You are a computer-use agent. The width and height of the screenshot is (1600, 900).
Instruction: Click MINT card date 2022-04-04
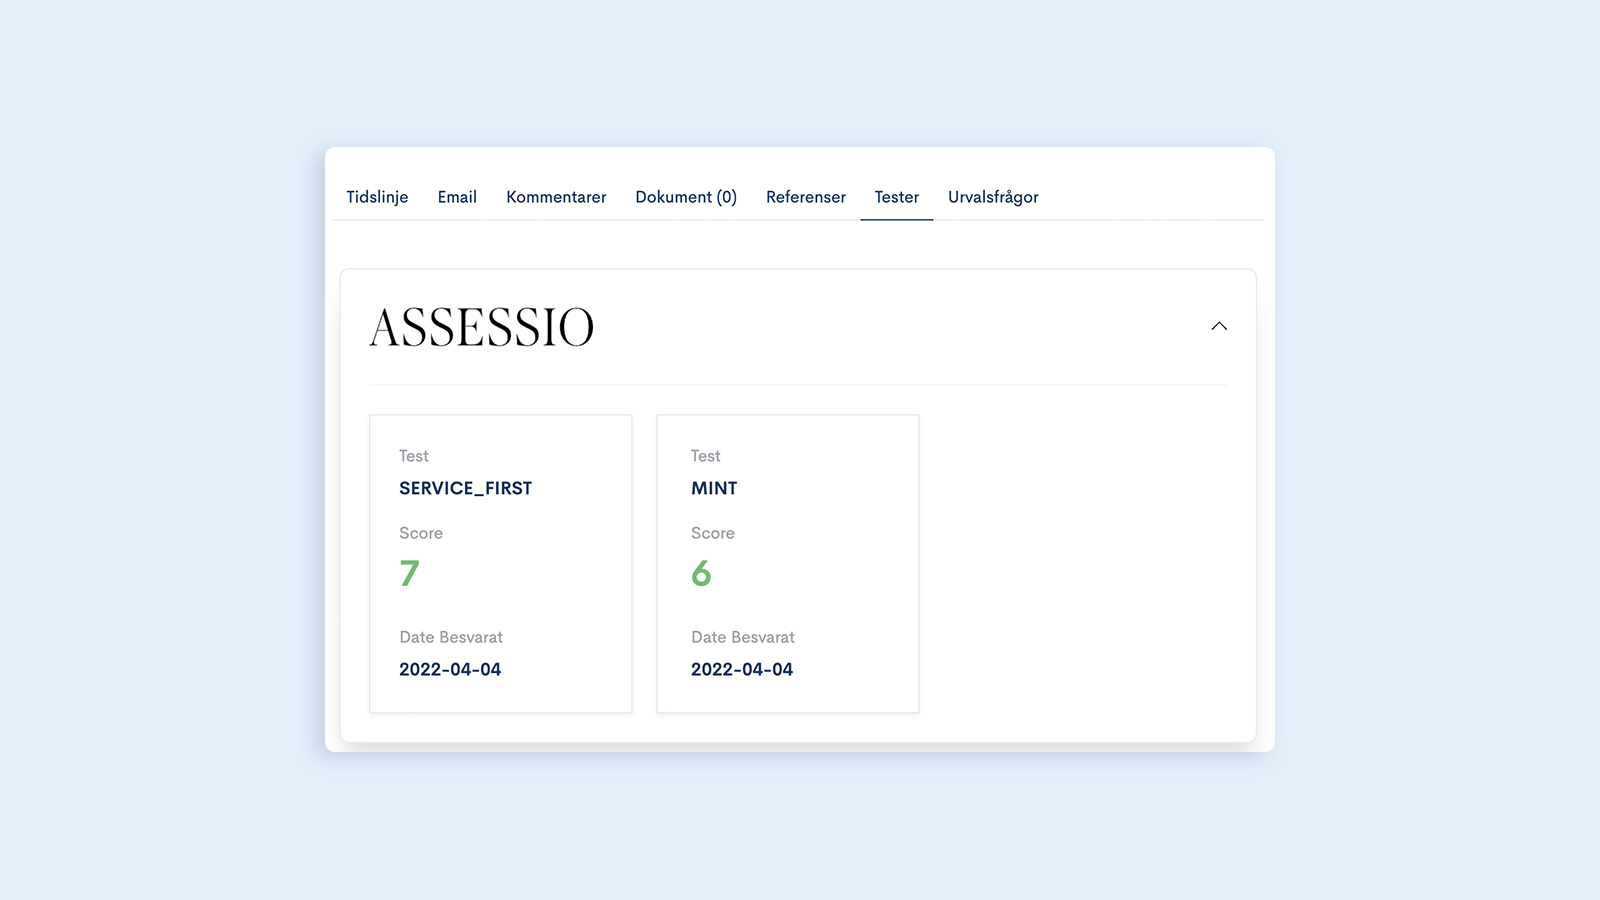pyautogui.click(x=742, y=669)
